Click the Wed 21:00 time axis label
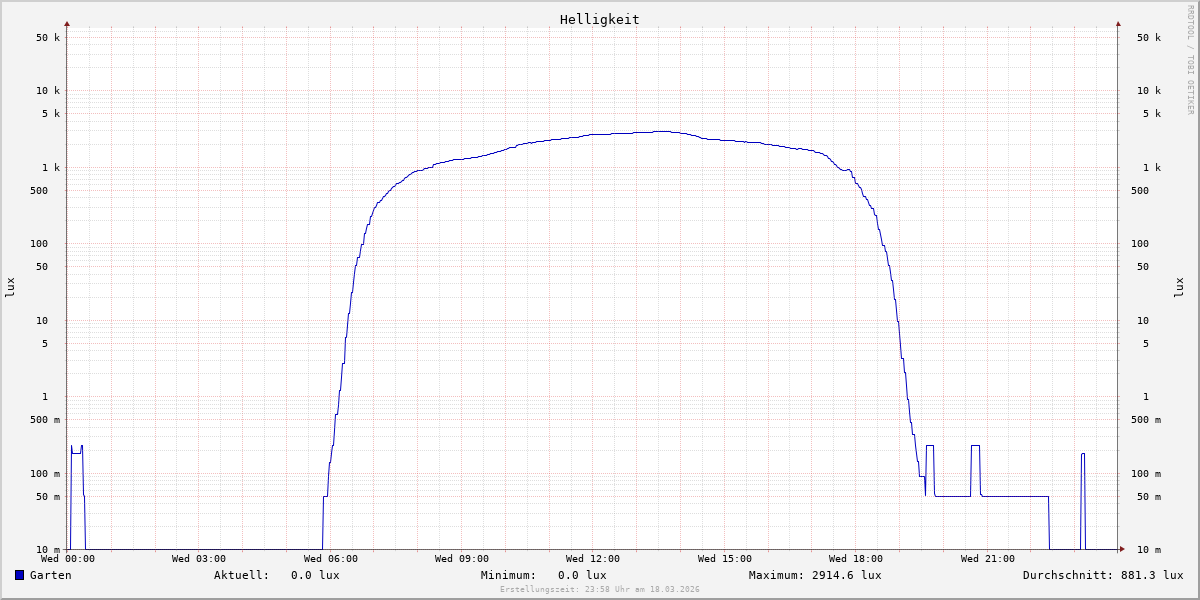 click(x=987, y=559)
